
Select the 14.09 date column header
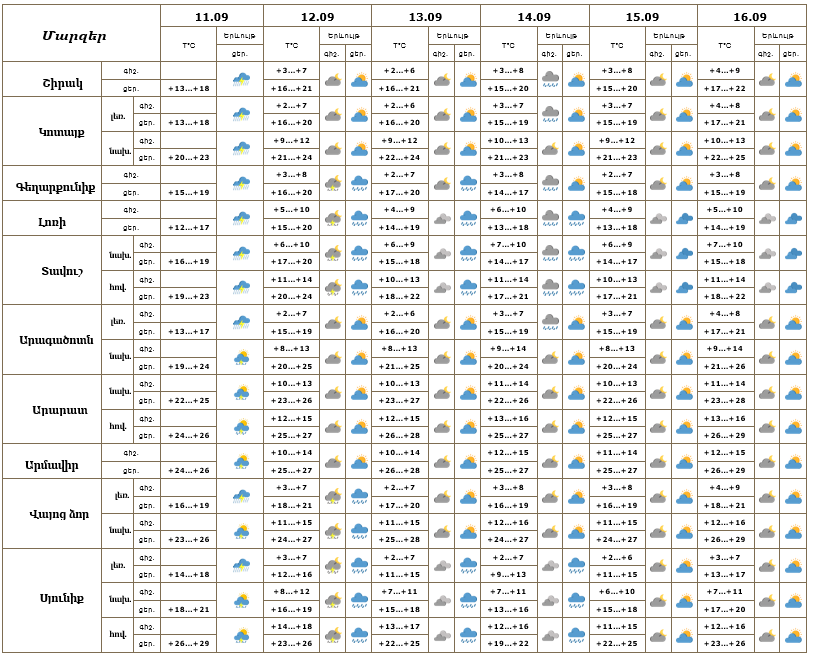coord(534,17)
